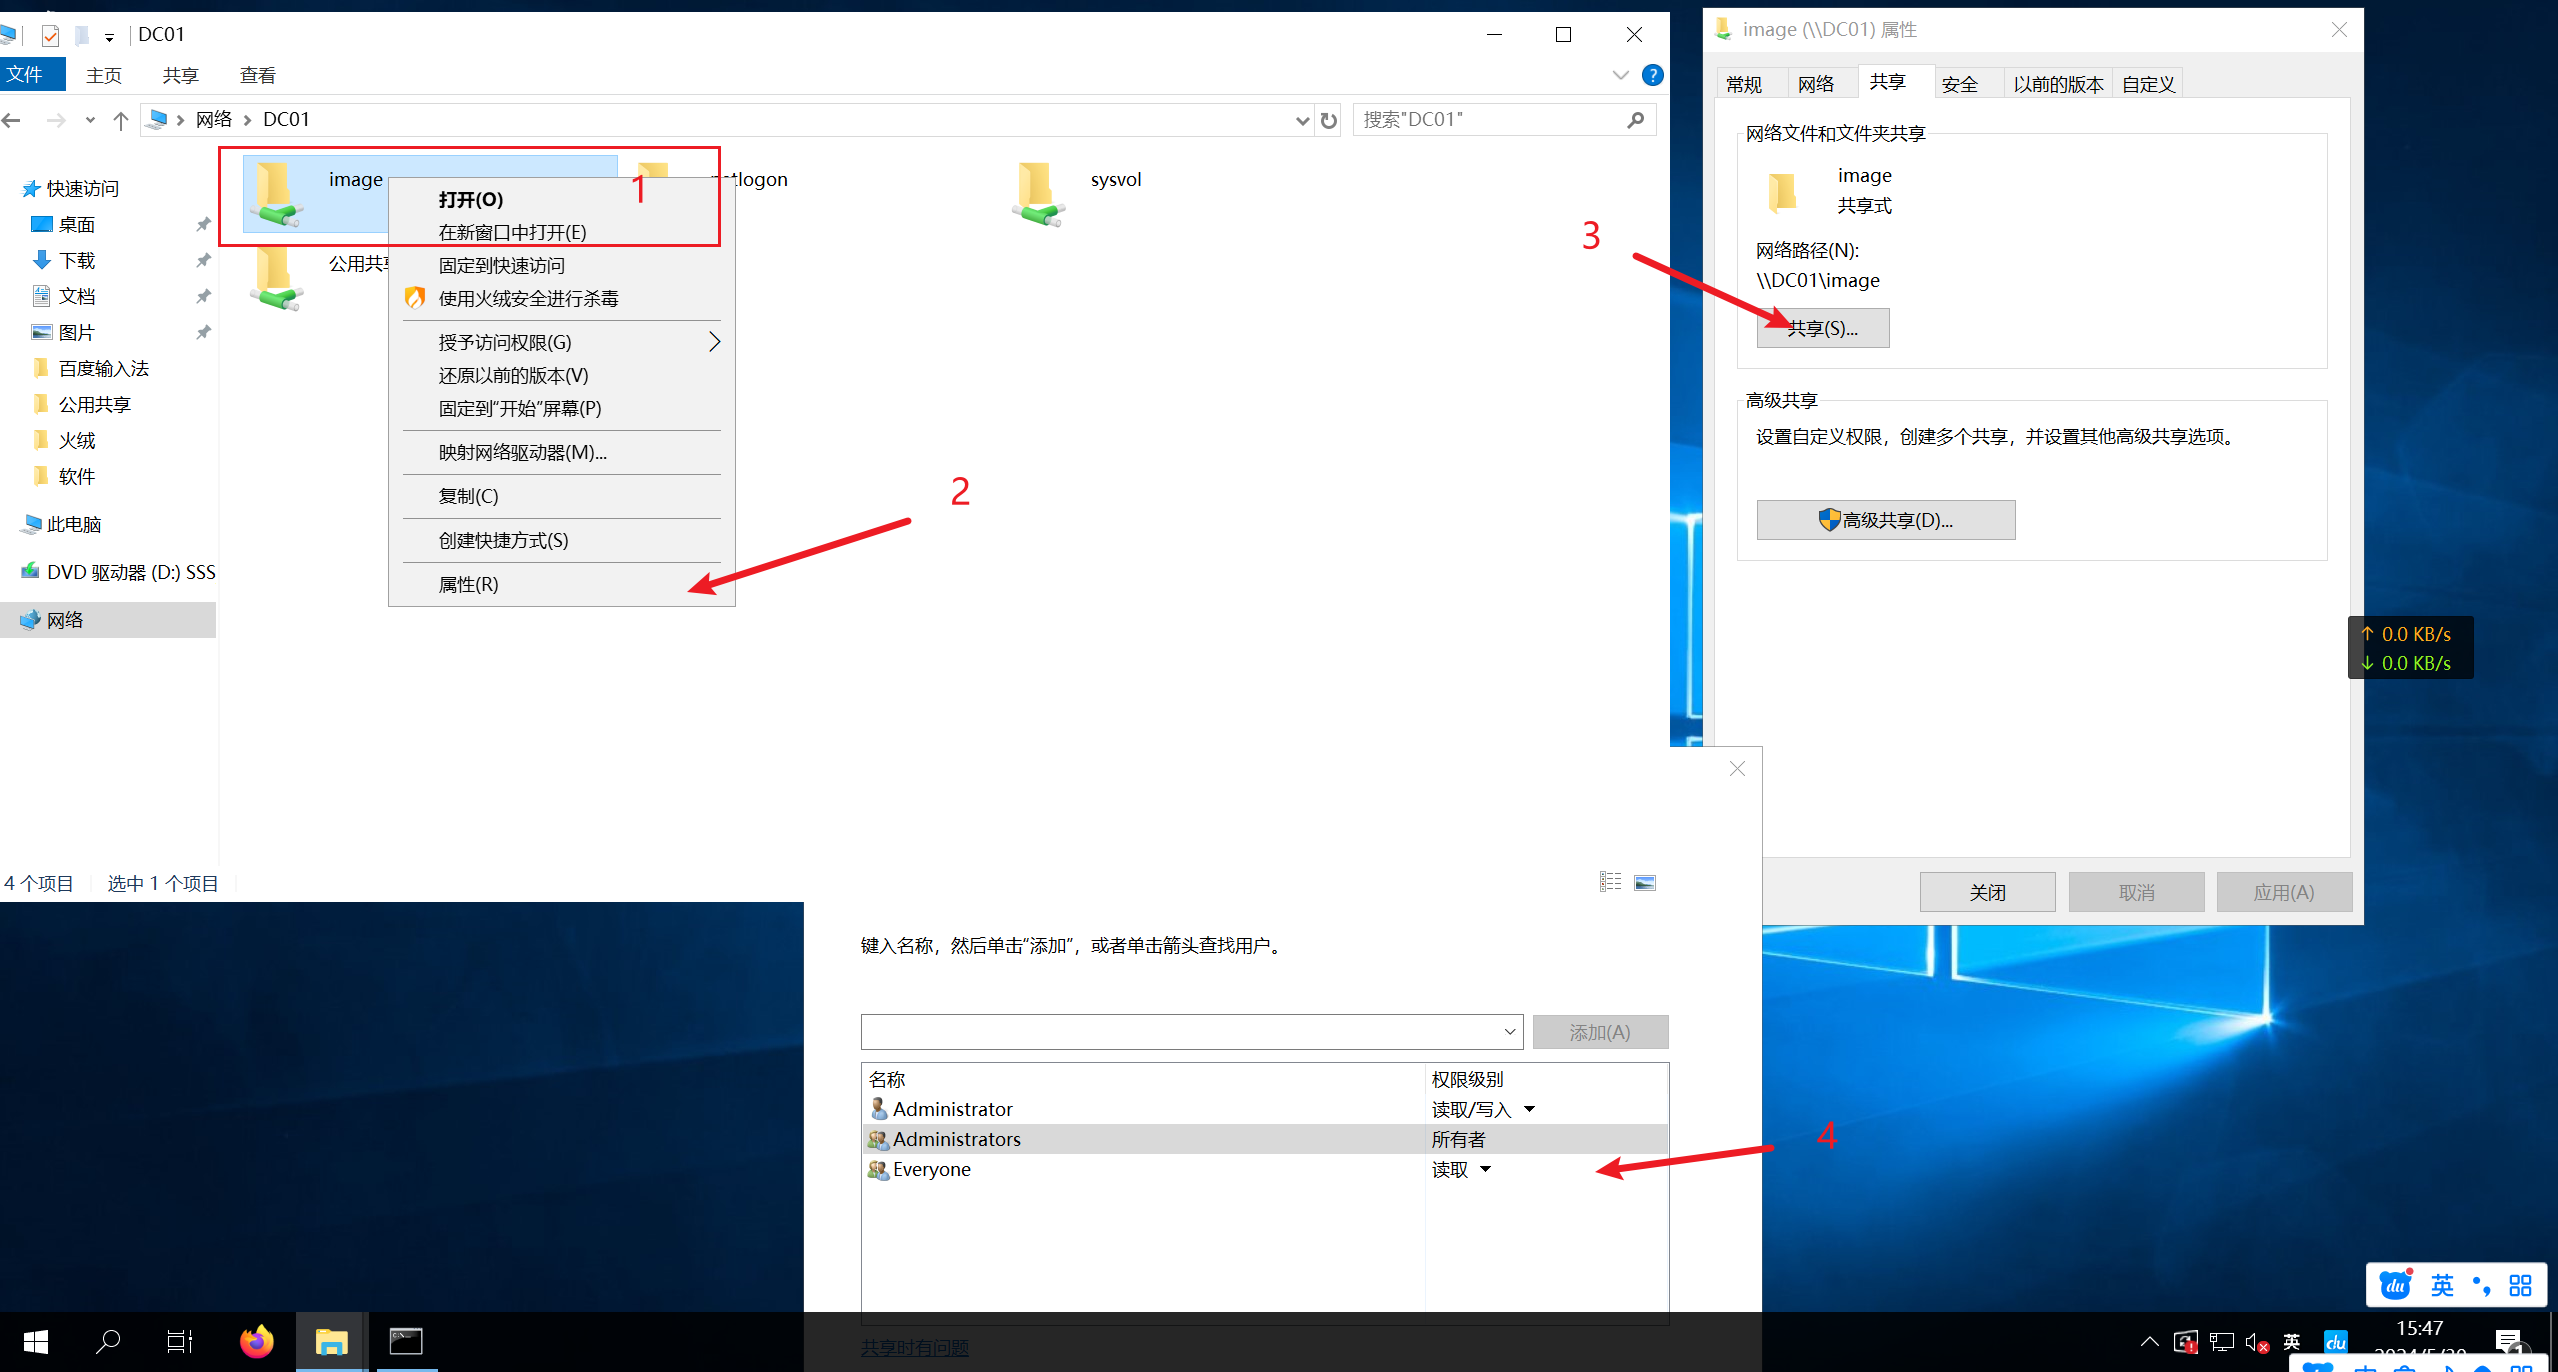The width and height of the screenshot is (2558, 1372).
Task: Click the user name input field
Action: pos(1180,1032)
